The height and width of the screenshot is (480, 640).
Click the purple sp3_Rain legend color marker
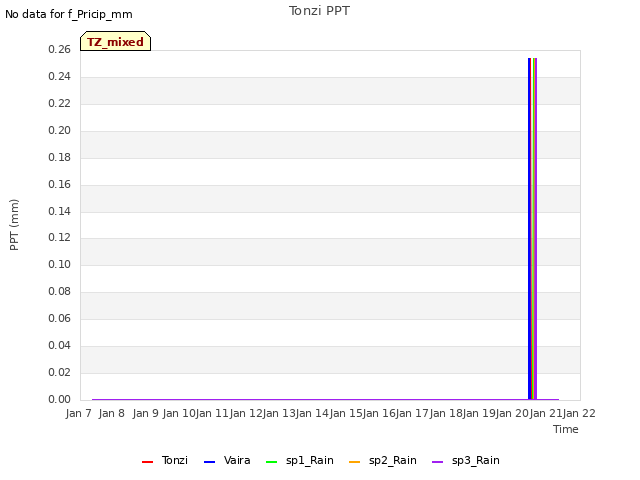tap(438, 462)
